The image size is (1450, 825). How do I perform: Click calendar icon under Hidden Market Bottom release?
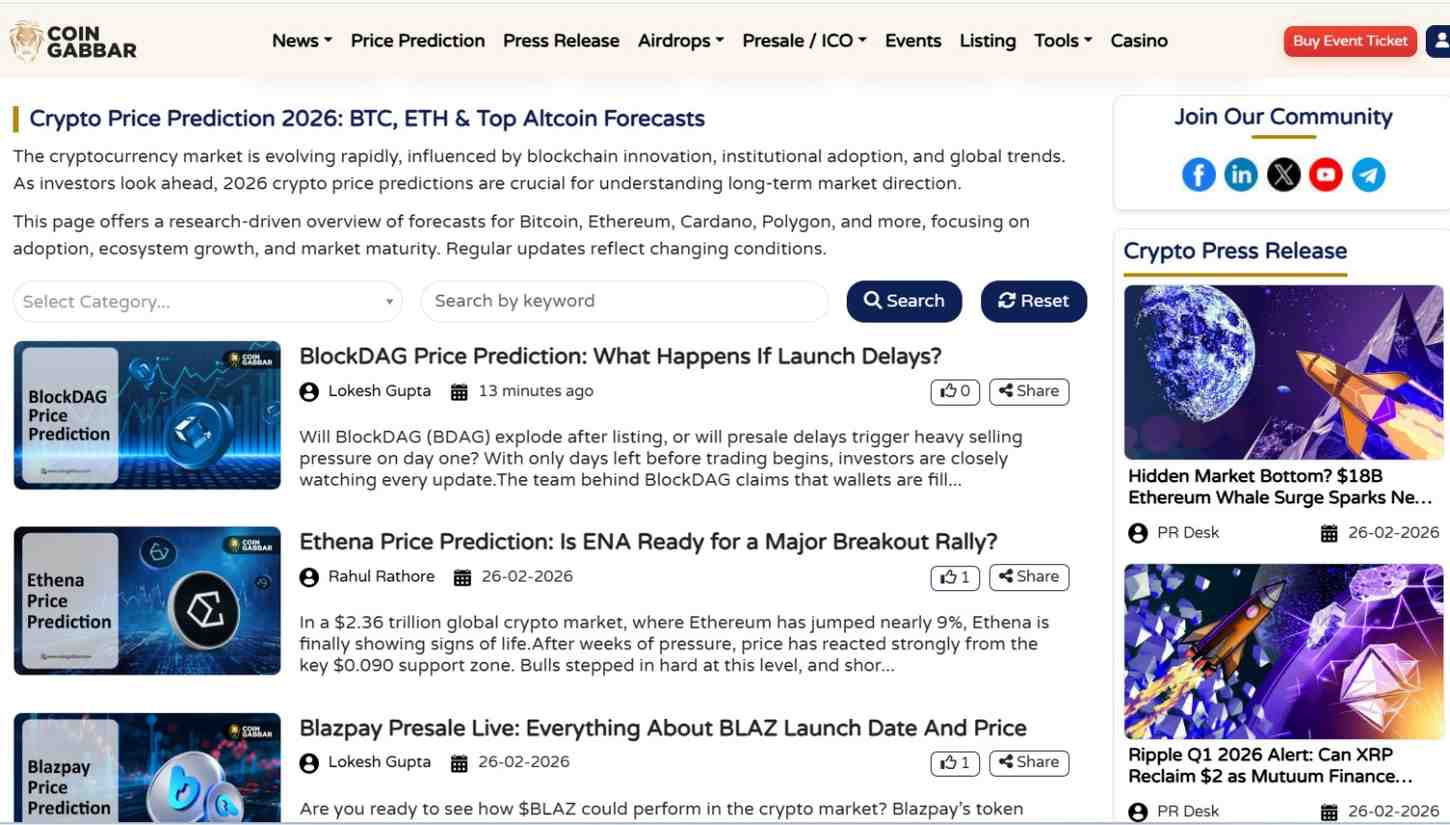click(1329, 533)
